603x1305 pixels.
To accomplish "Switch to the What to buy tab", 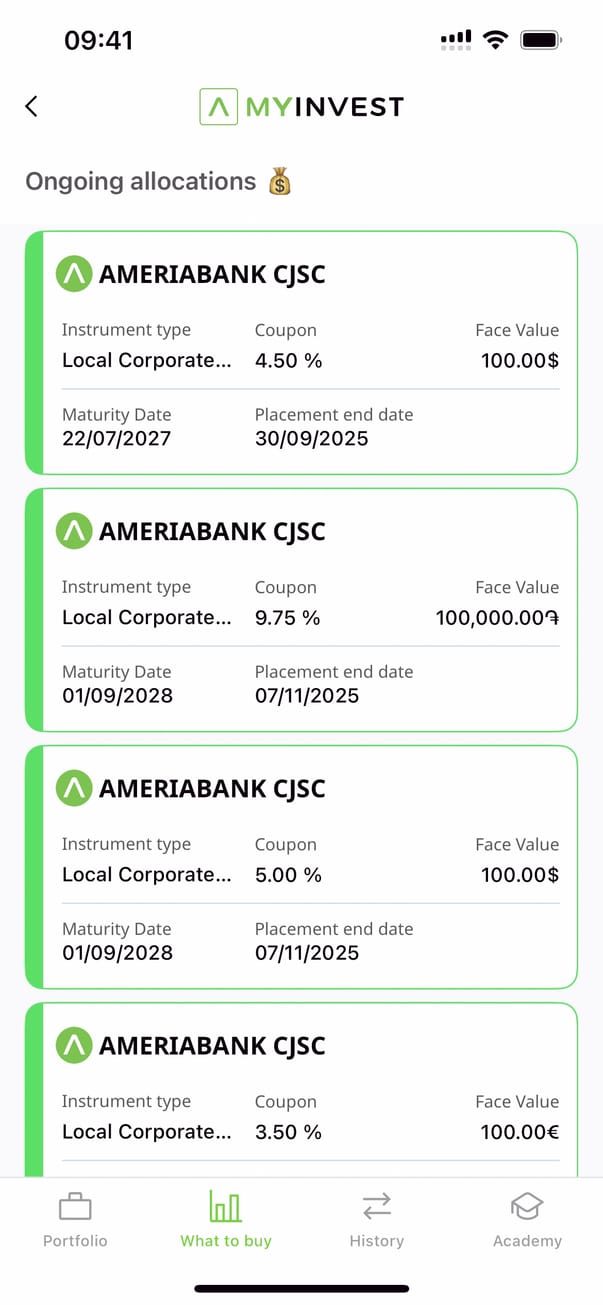I will pos(226,1221).
